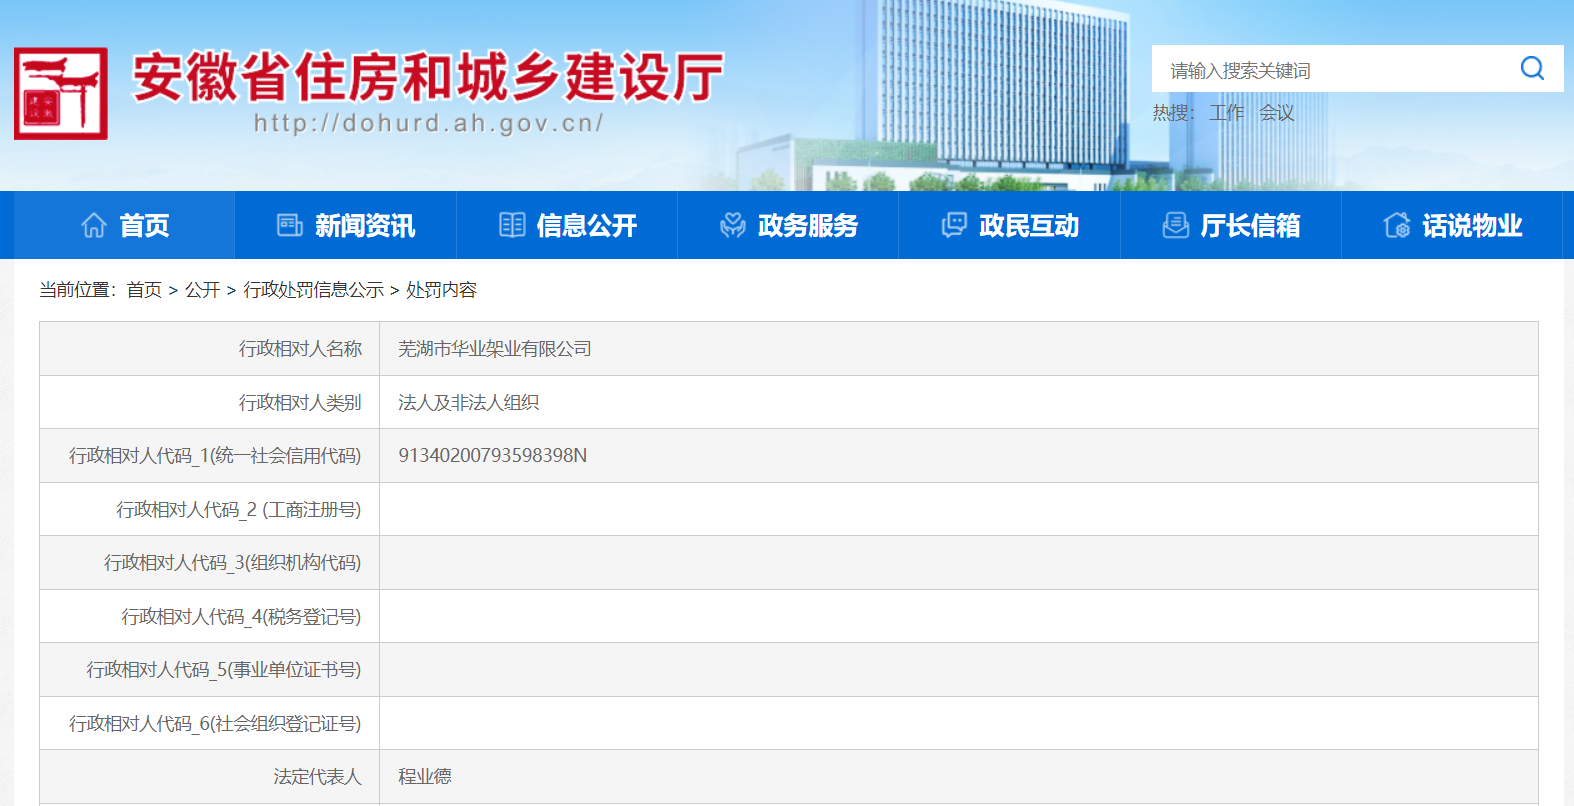Open the 厅长信箱 menu item
Image resolution: width=1574 pixels, height=806 pixels.
(1231, 225)
